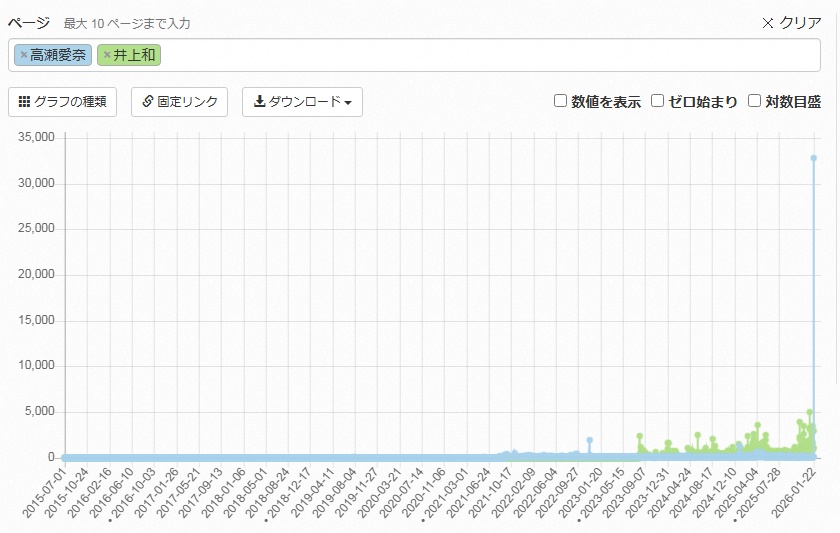Click the green spike point near 2025-04-04
The width and height of the screenshot is (840, 533).
coord(757,425)
